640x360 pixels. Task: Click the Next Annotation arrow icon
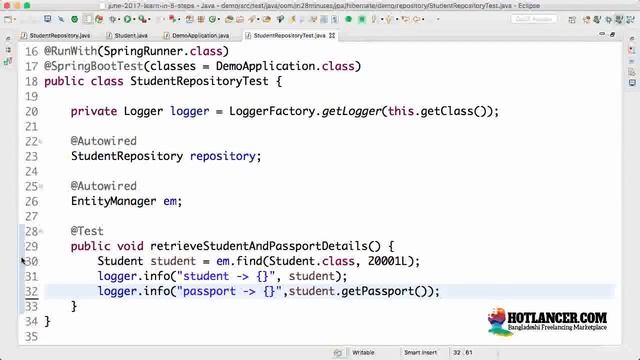click(373, 19)
